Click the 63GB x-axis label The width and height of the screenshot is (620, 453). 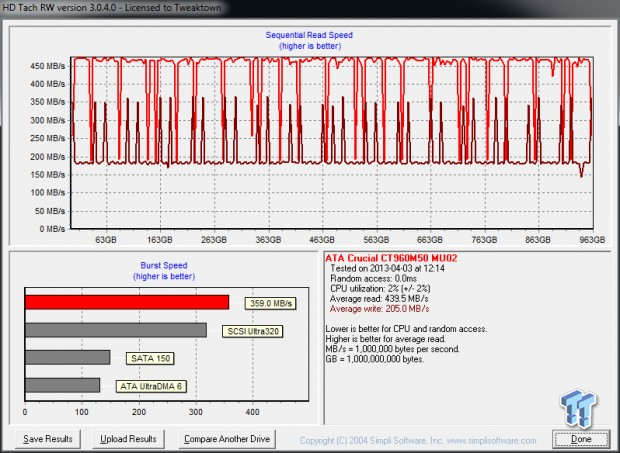106,240
